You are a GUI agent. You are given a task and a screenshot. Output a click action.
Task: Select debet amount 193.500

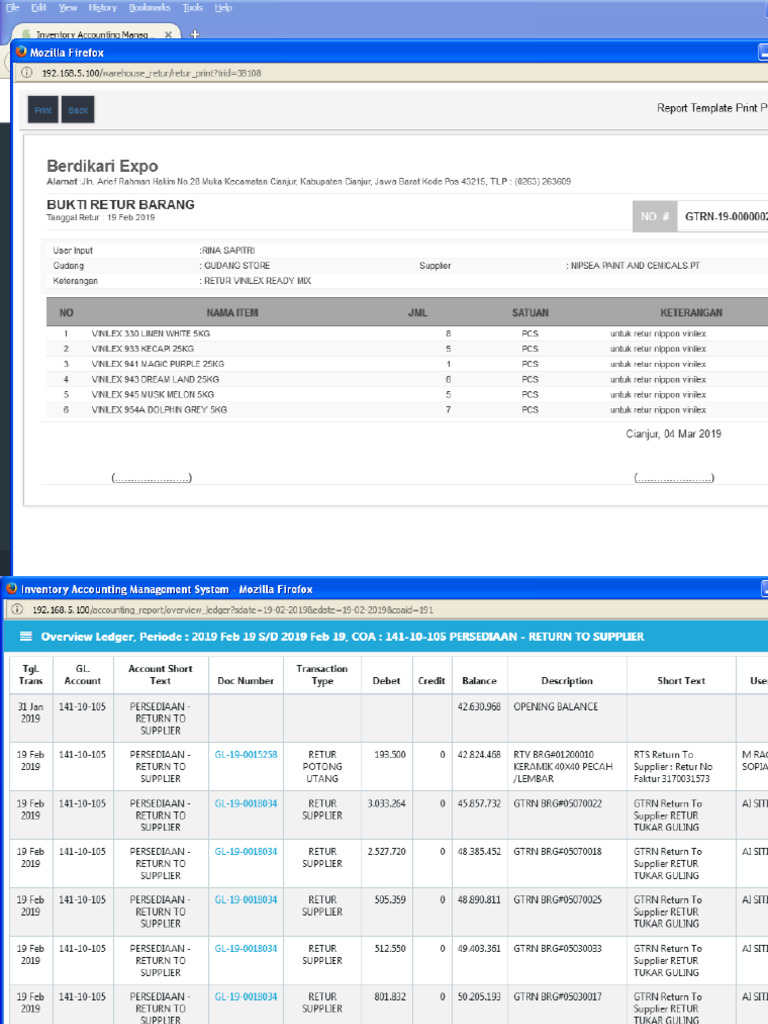coord(390,754)
